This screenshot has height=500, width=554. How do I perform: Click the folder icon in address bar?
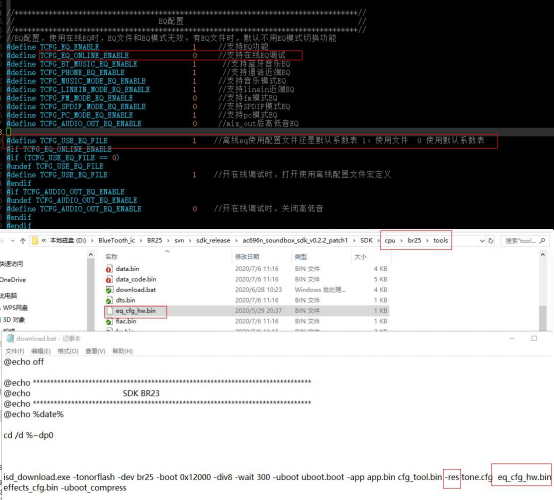tap(35, 241)
